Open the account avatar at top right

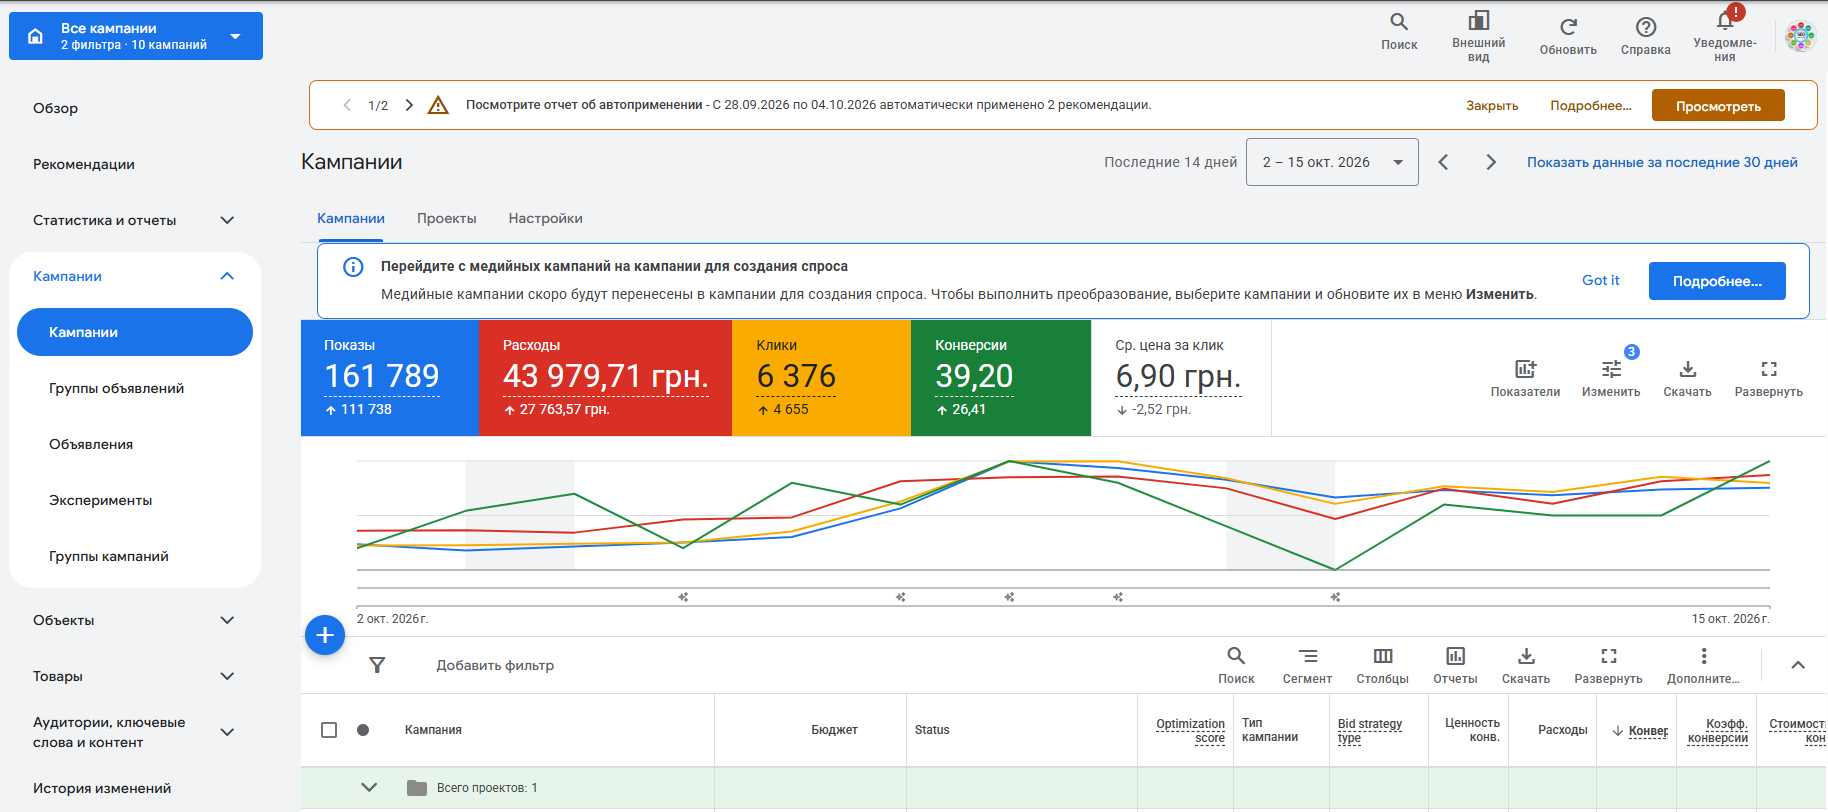tap(1801, 36)
